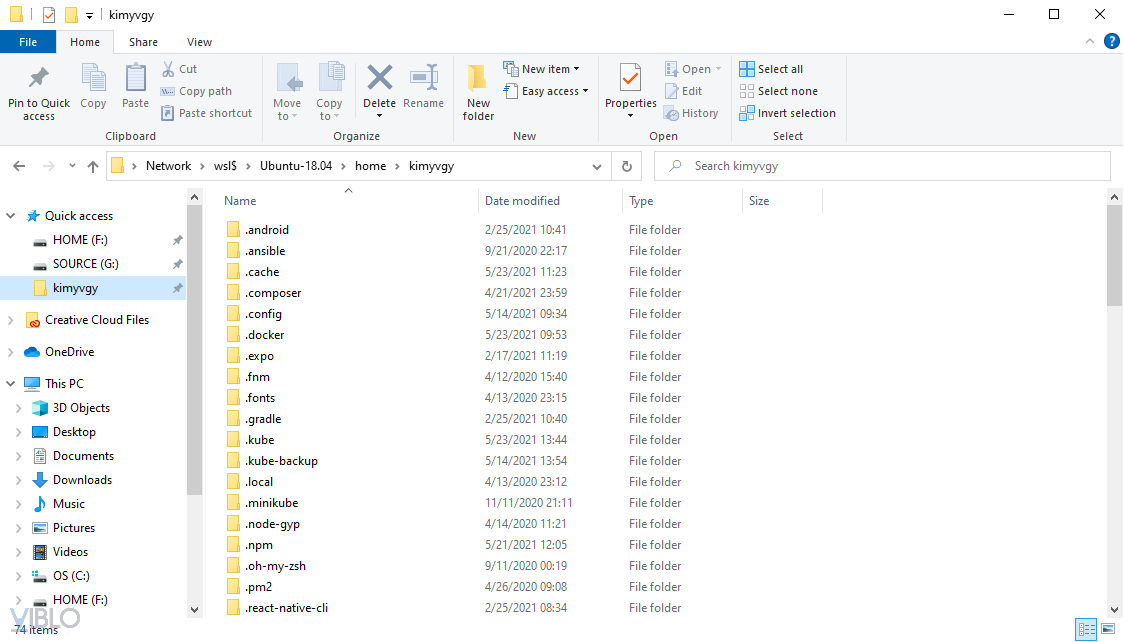The image size is (1124, 642).
Task: Collapse the This PC tree node
Action: (x=11, y=383)
